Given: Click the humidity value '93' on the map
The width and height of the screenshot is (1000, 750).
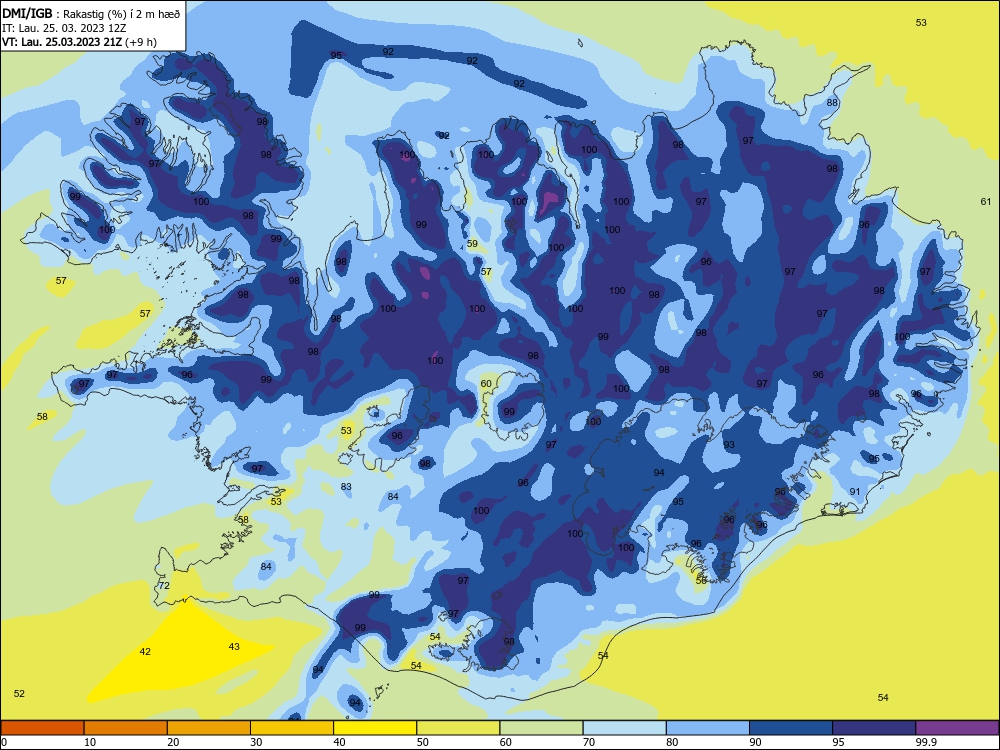Looking at the screenshot, I should coord(729,445).
